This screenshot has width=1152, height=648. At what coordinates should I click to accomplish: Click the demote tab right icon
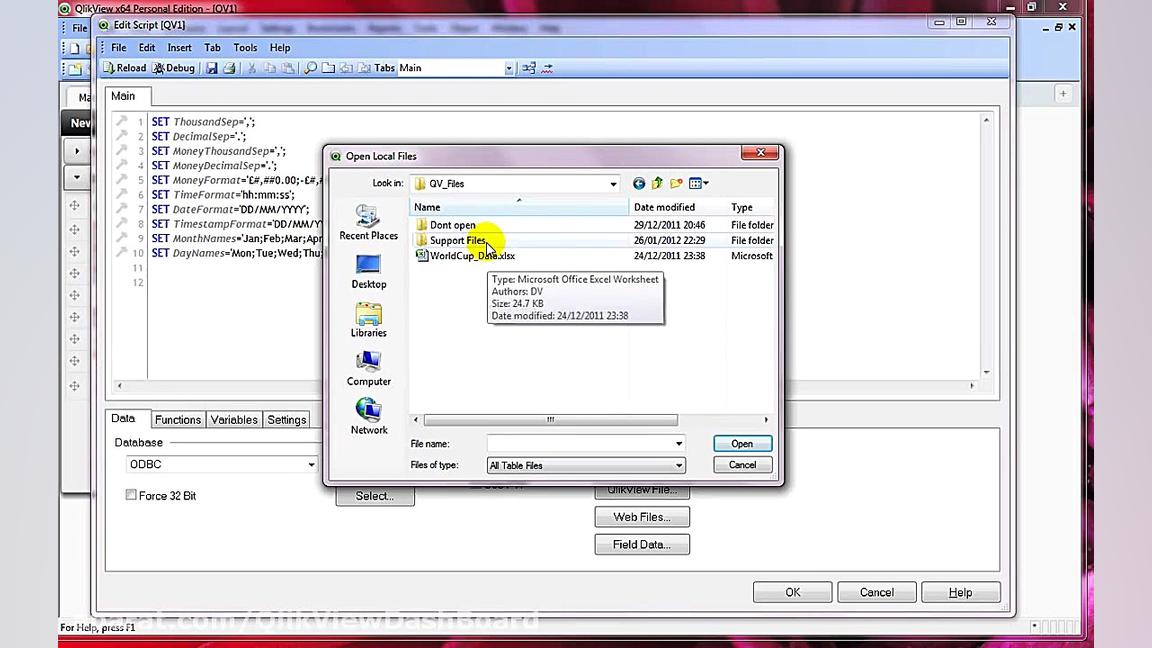364,68
